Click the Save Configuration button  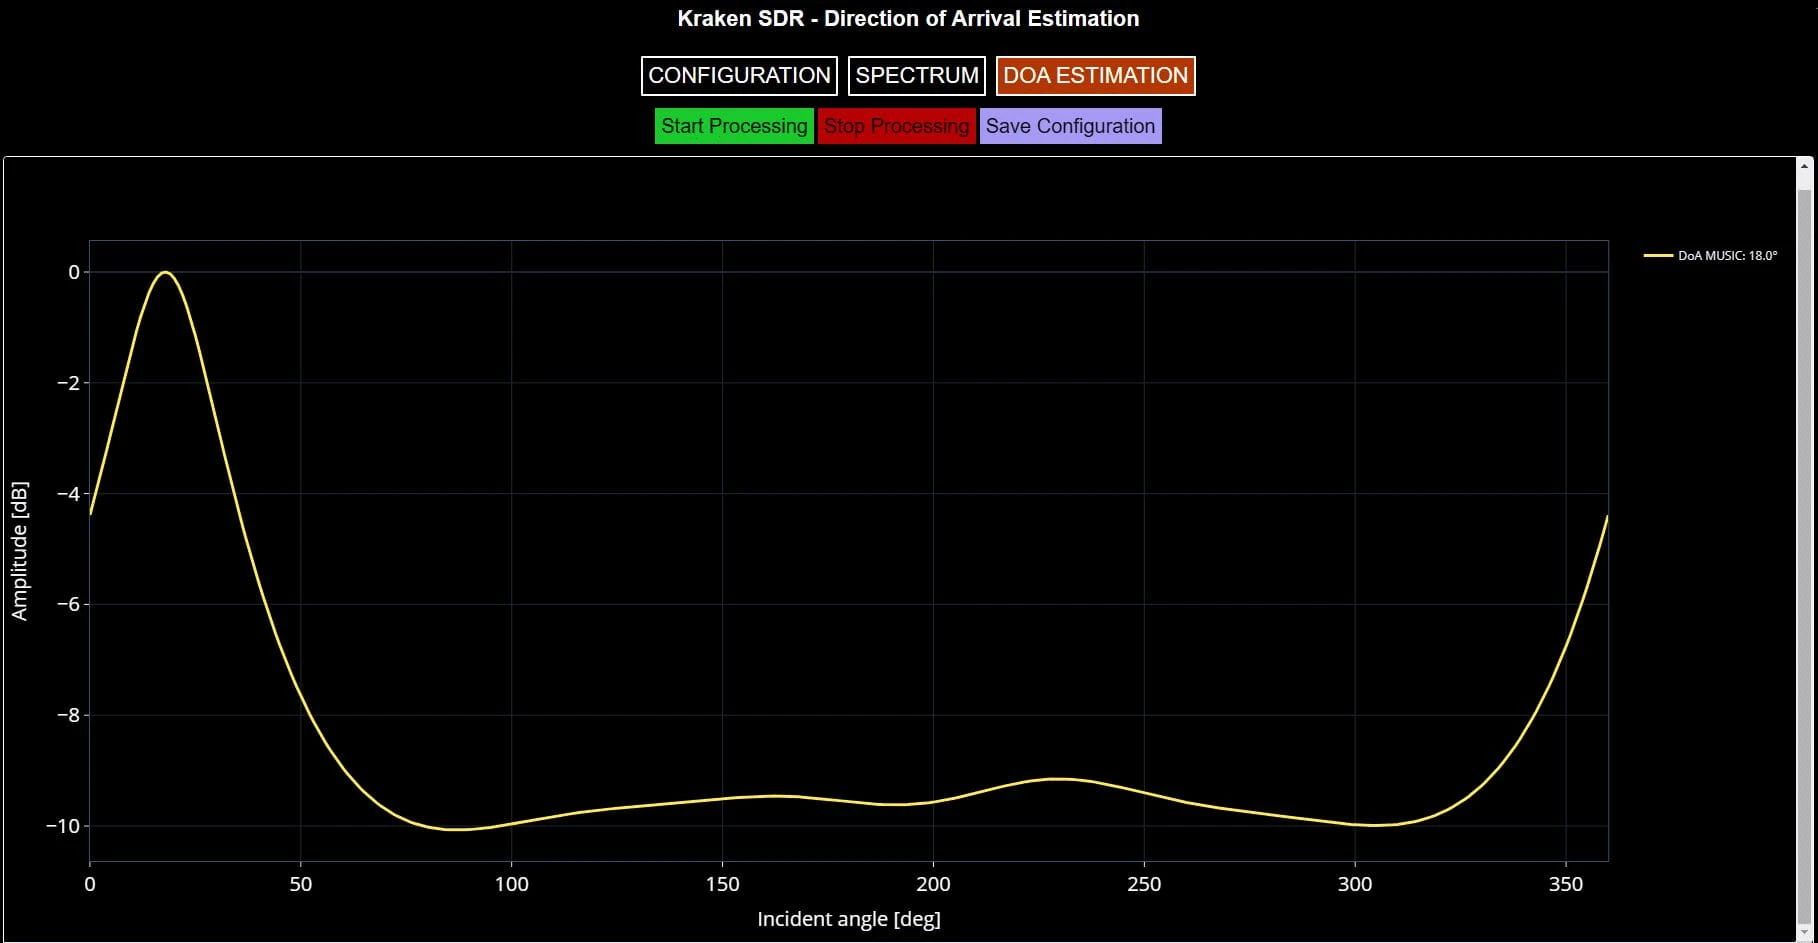click(x=1070, y=126)
